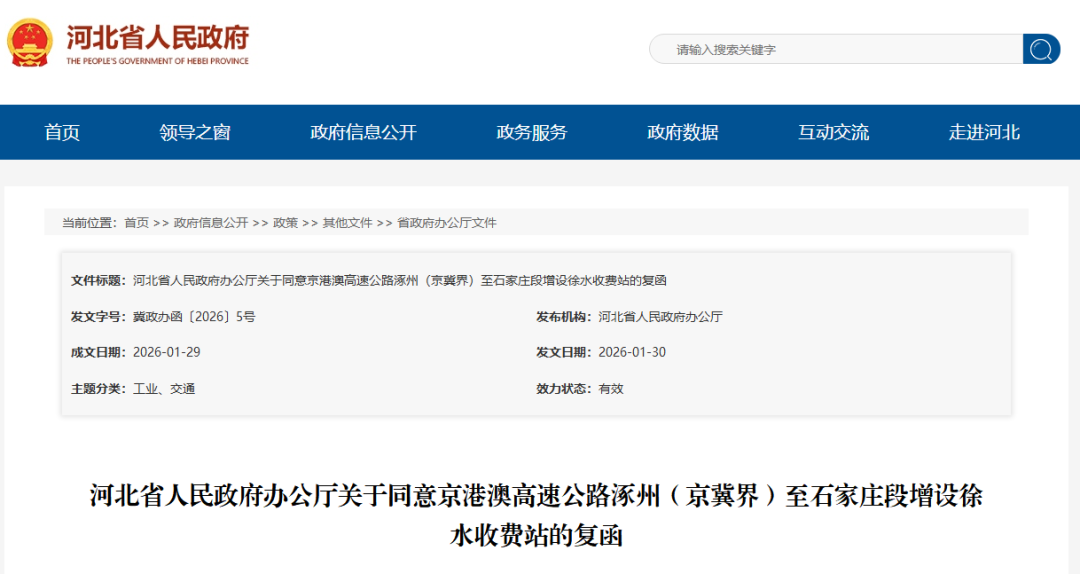Open the 政府数据 navigation item
Image resolution: width=1080 pixels, height=574 pixels.
point(683,132)
